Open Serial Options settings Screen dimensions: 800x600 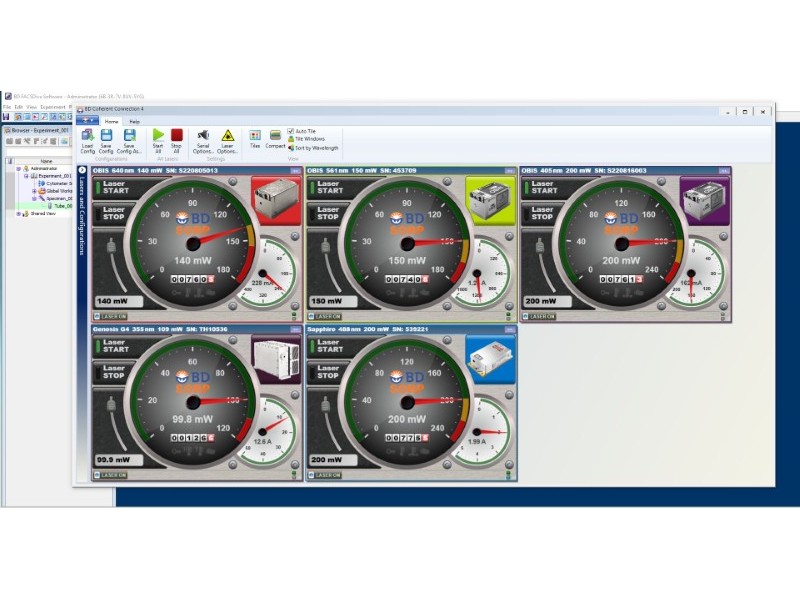click(x=203, y=141)
